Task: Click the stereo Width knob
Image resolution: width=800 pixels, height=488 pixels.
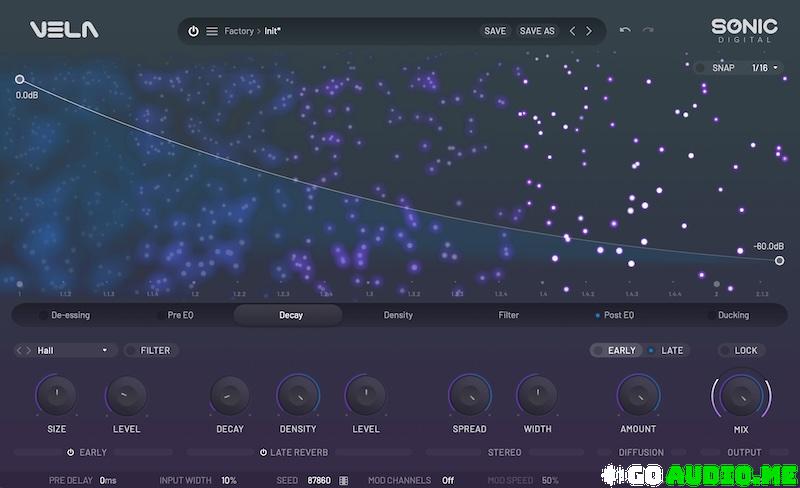Action: [x=537, y=395]
